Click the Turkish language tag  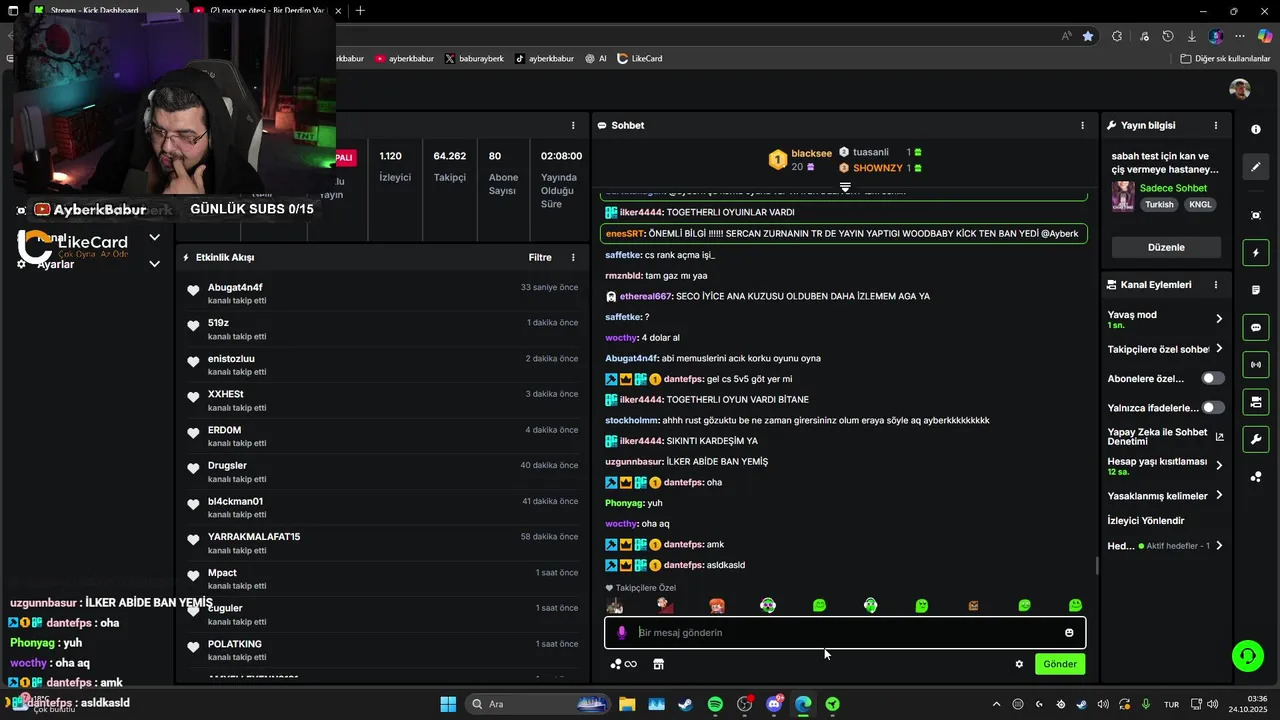[x=1159, y=204]
